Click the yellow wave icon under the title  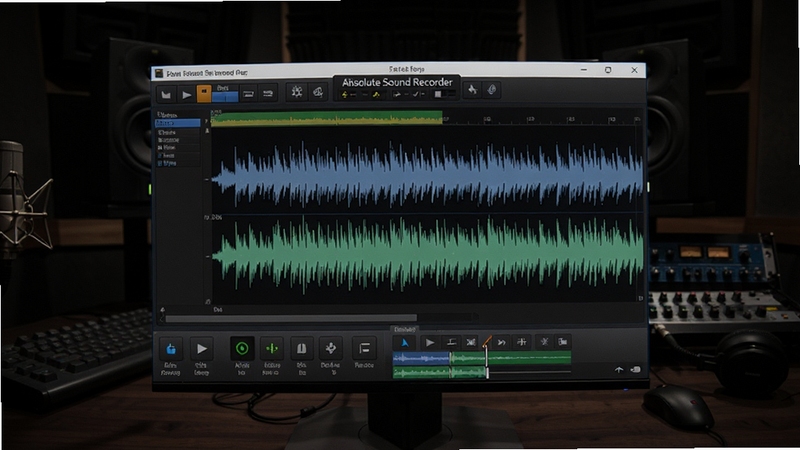(376, 95)
